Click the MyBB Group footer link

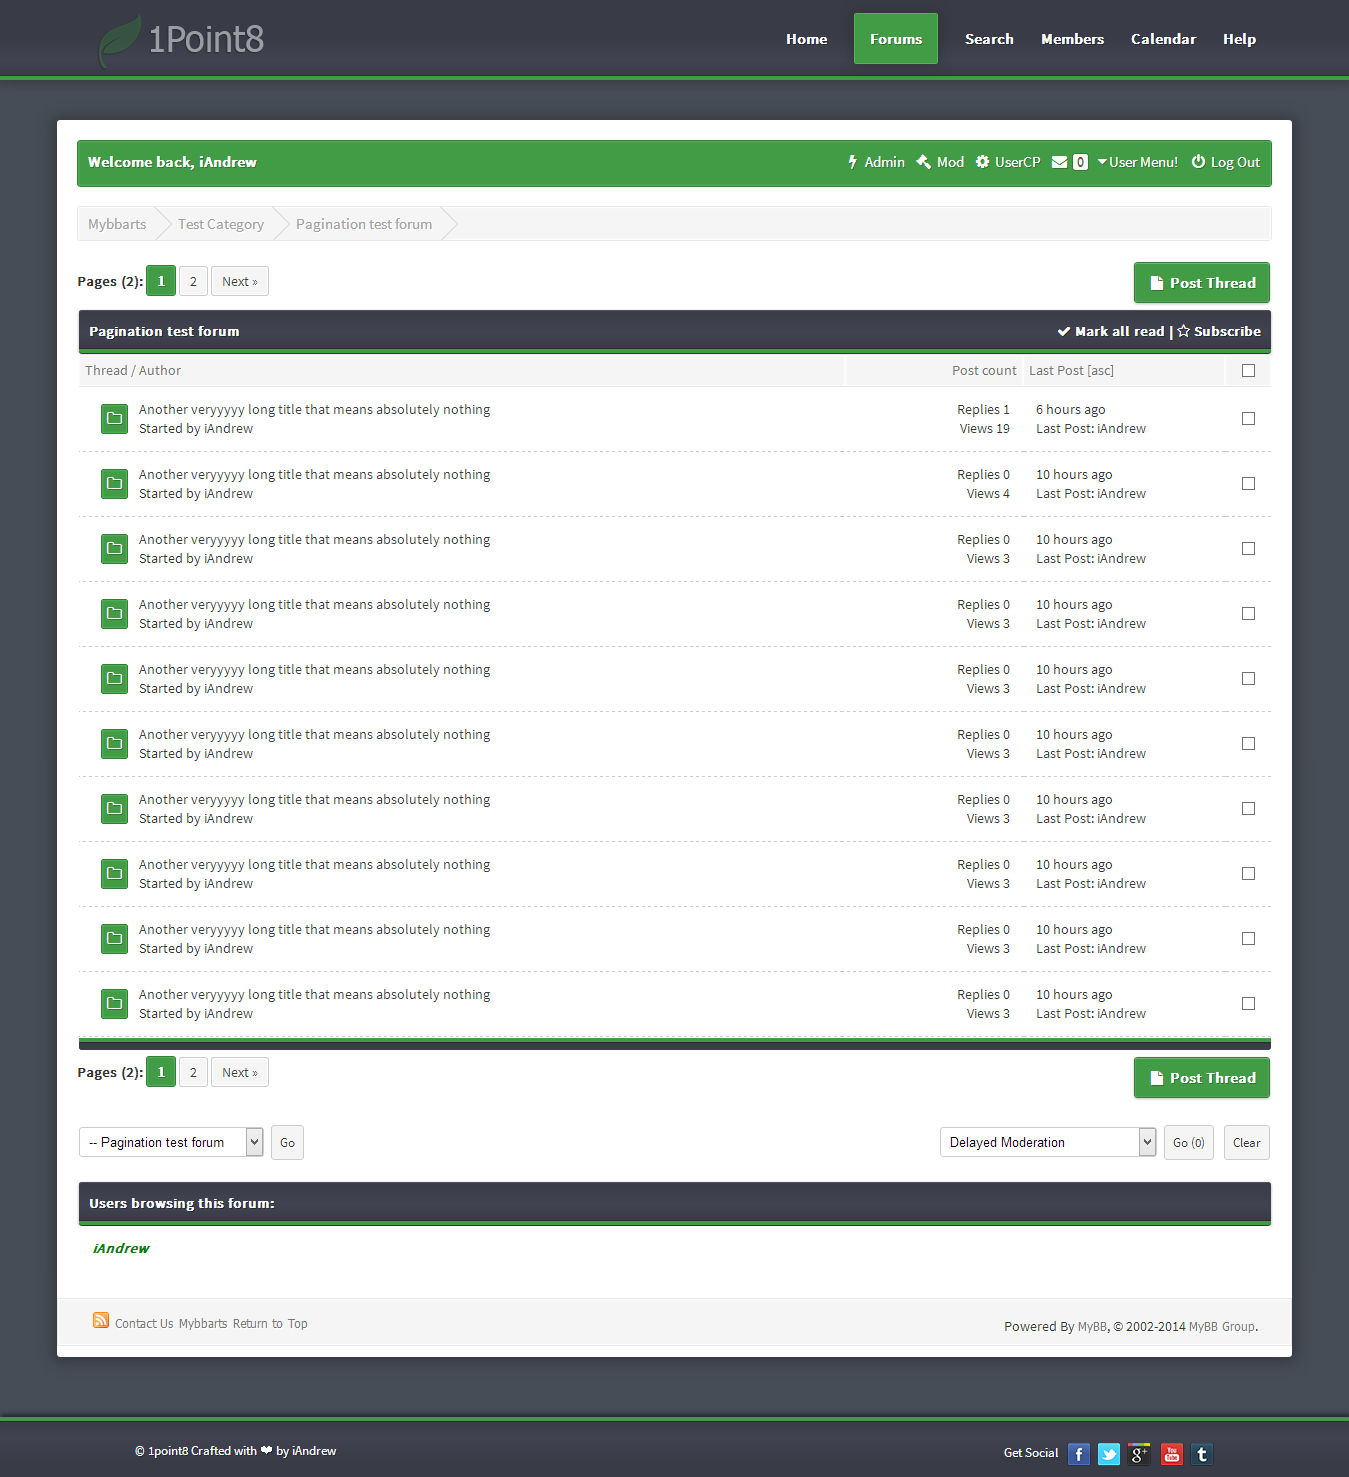pyautogui.click(x=1222, y=1326)
